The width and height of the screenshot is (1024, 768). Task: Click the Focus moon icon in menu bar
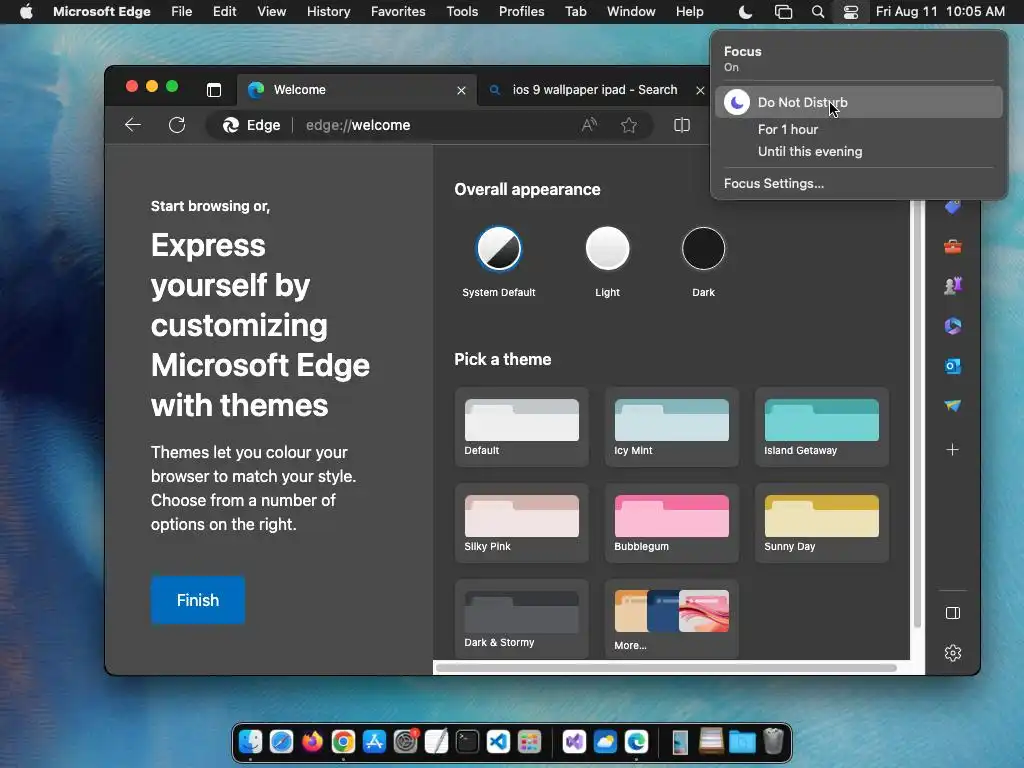point(745,12)
